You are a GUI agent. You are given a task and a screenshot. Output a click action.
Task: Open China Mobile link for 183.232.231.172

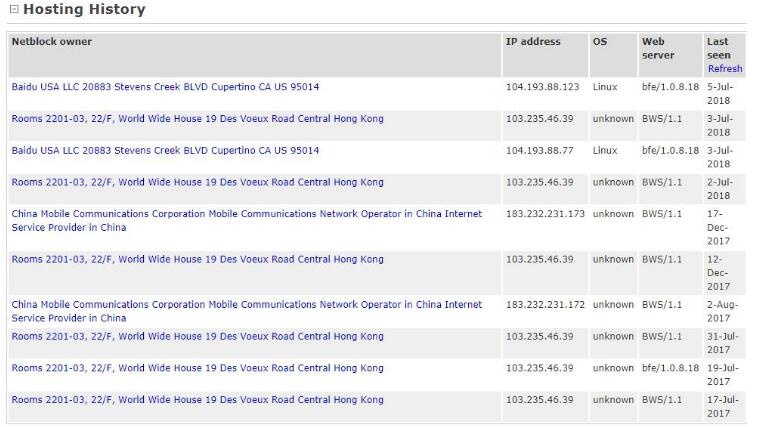pos(246,305)
